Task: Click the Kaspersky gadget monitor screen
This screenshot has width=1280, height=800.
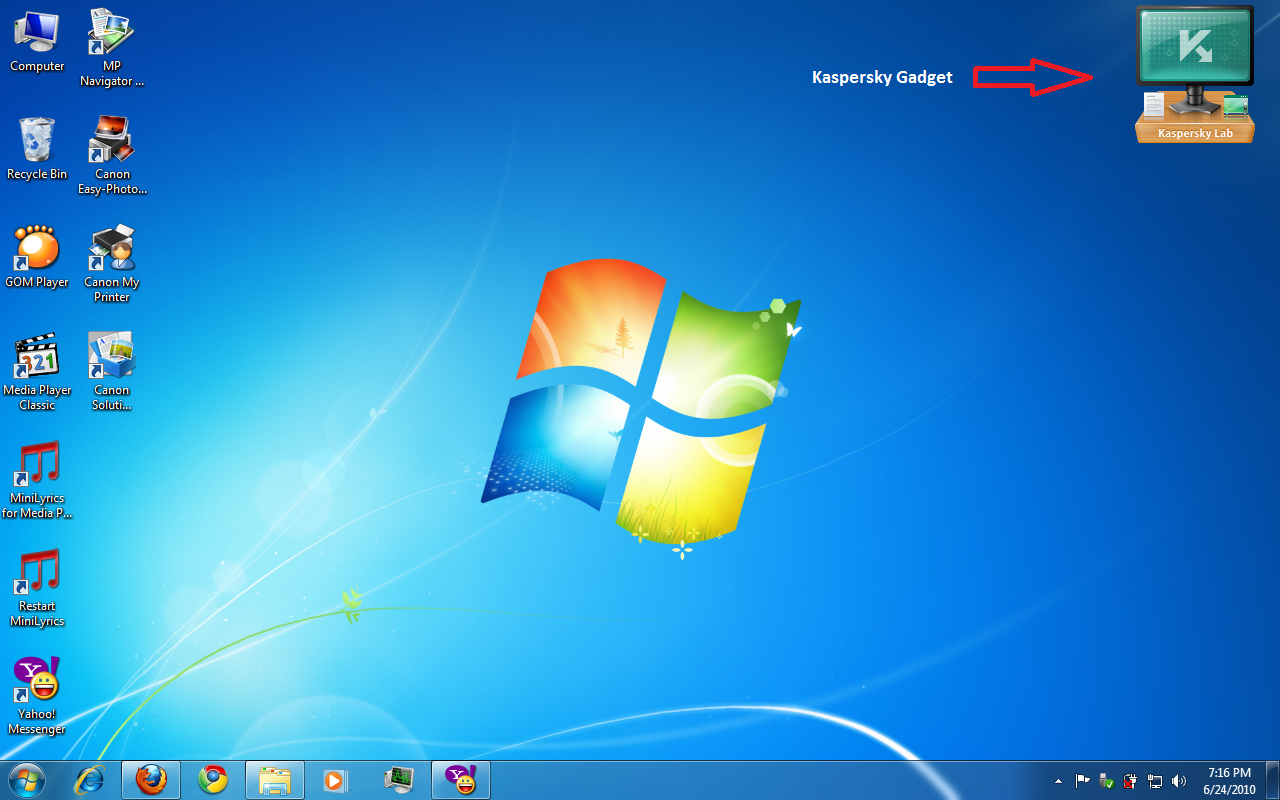Action: [1195, 45]
